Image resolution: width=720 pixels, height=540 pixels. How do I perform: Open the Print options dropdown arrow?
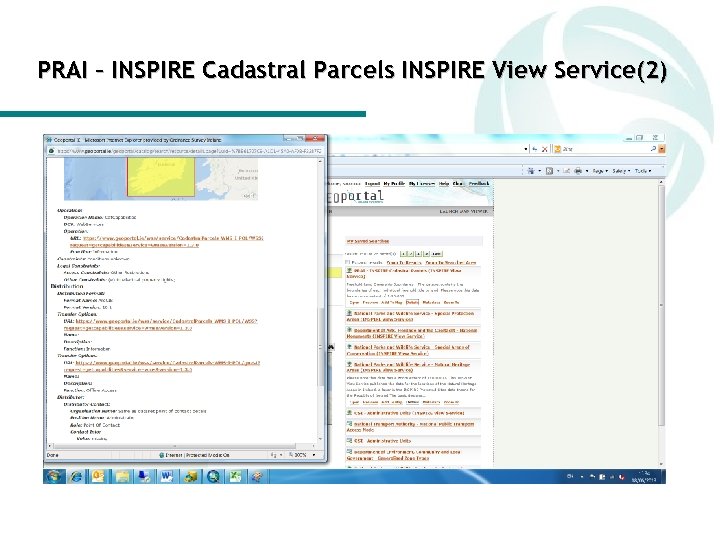pyautogui.click(x=587, y=171)
